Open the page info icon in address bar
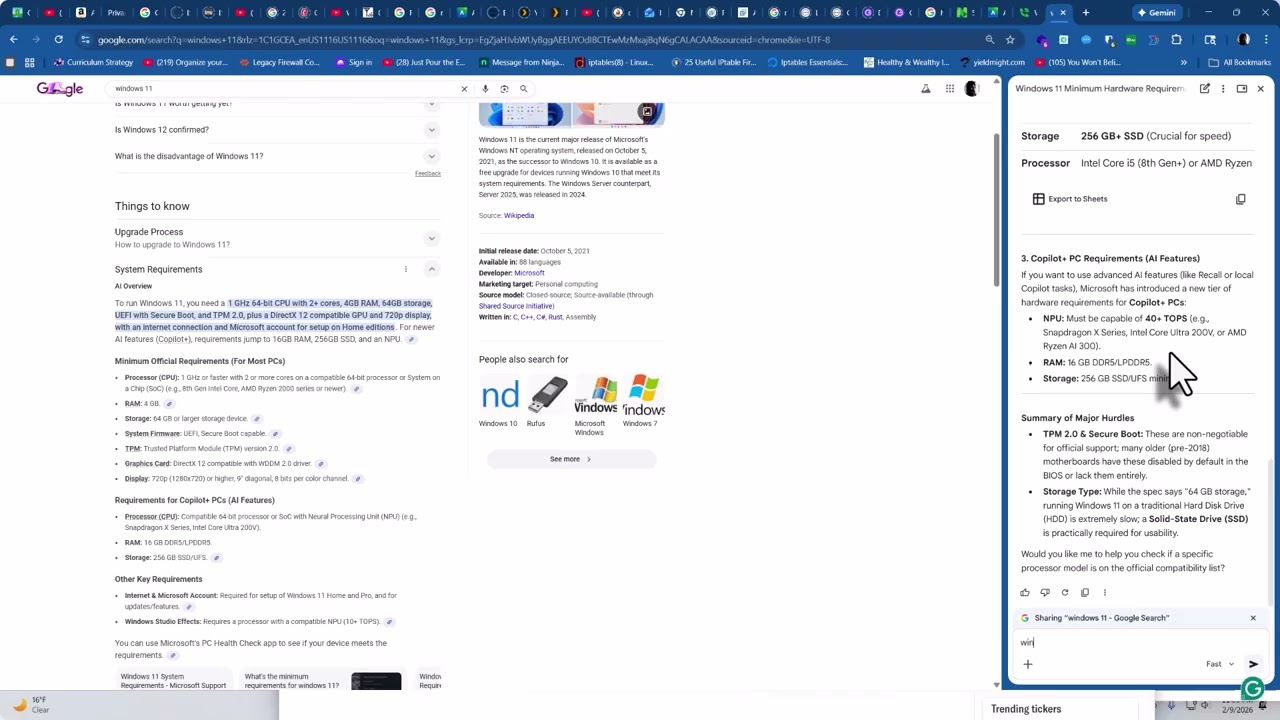1280x720 pixels. (x=86, y=40)
